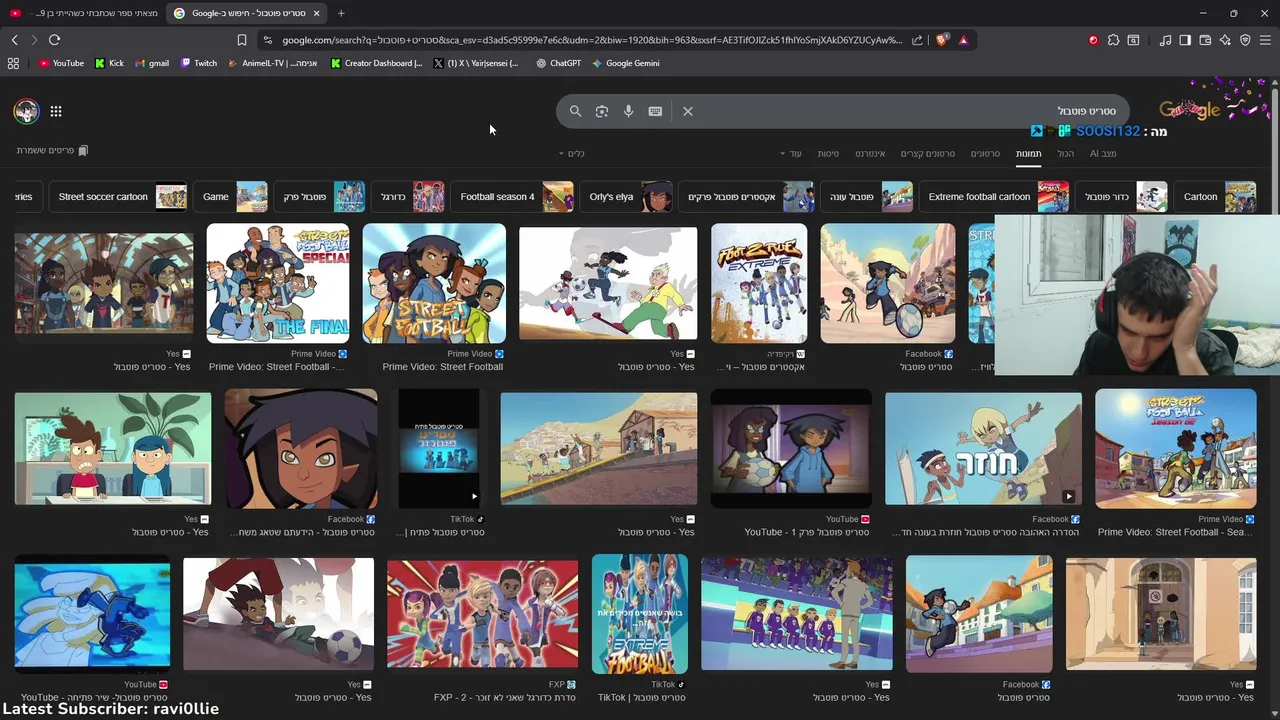1280x720 pixels.
Task: Open bookmarks apps grid icon
Action: 13,63
